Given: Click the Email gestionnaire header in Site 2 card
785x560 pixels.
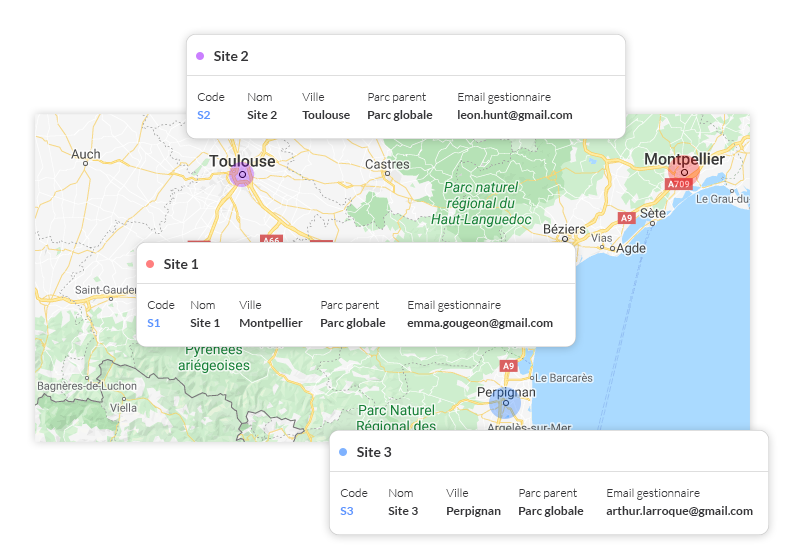Looking at the screenshot, I should (x=504, y=97).
